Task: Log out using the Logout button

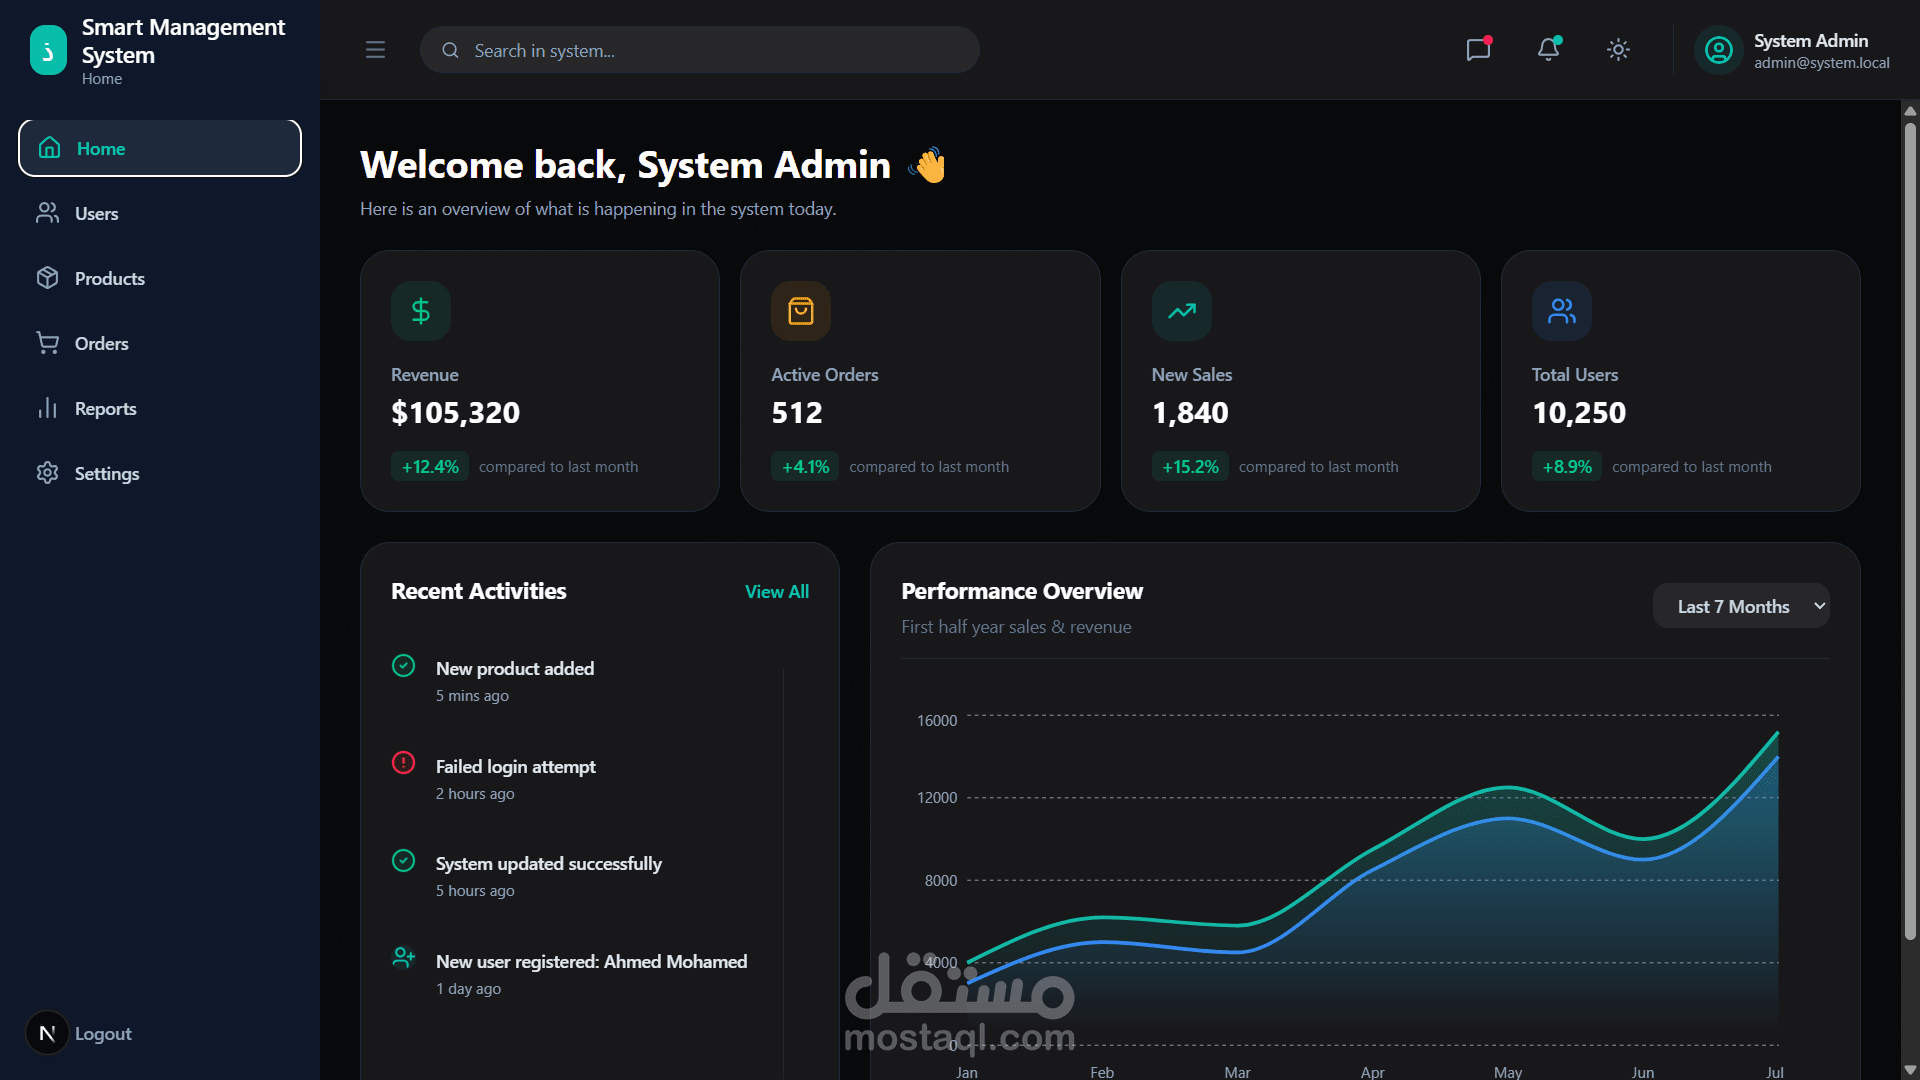Action: [102, 1034]
